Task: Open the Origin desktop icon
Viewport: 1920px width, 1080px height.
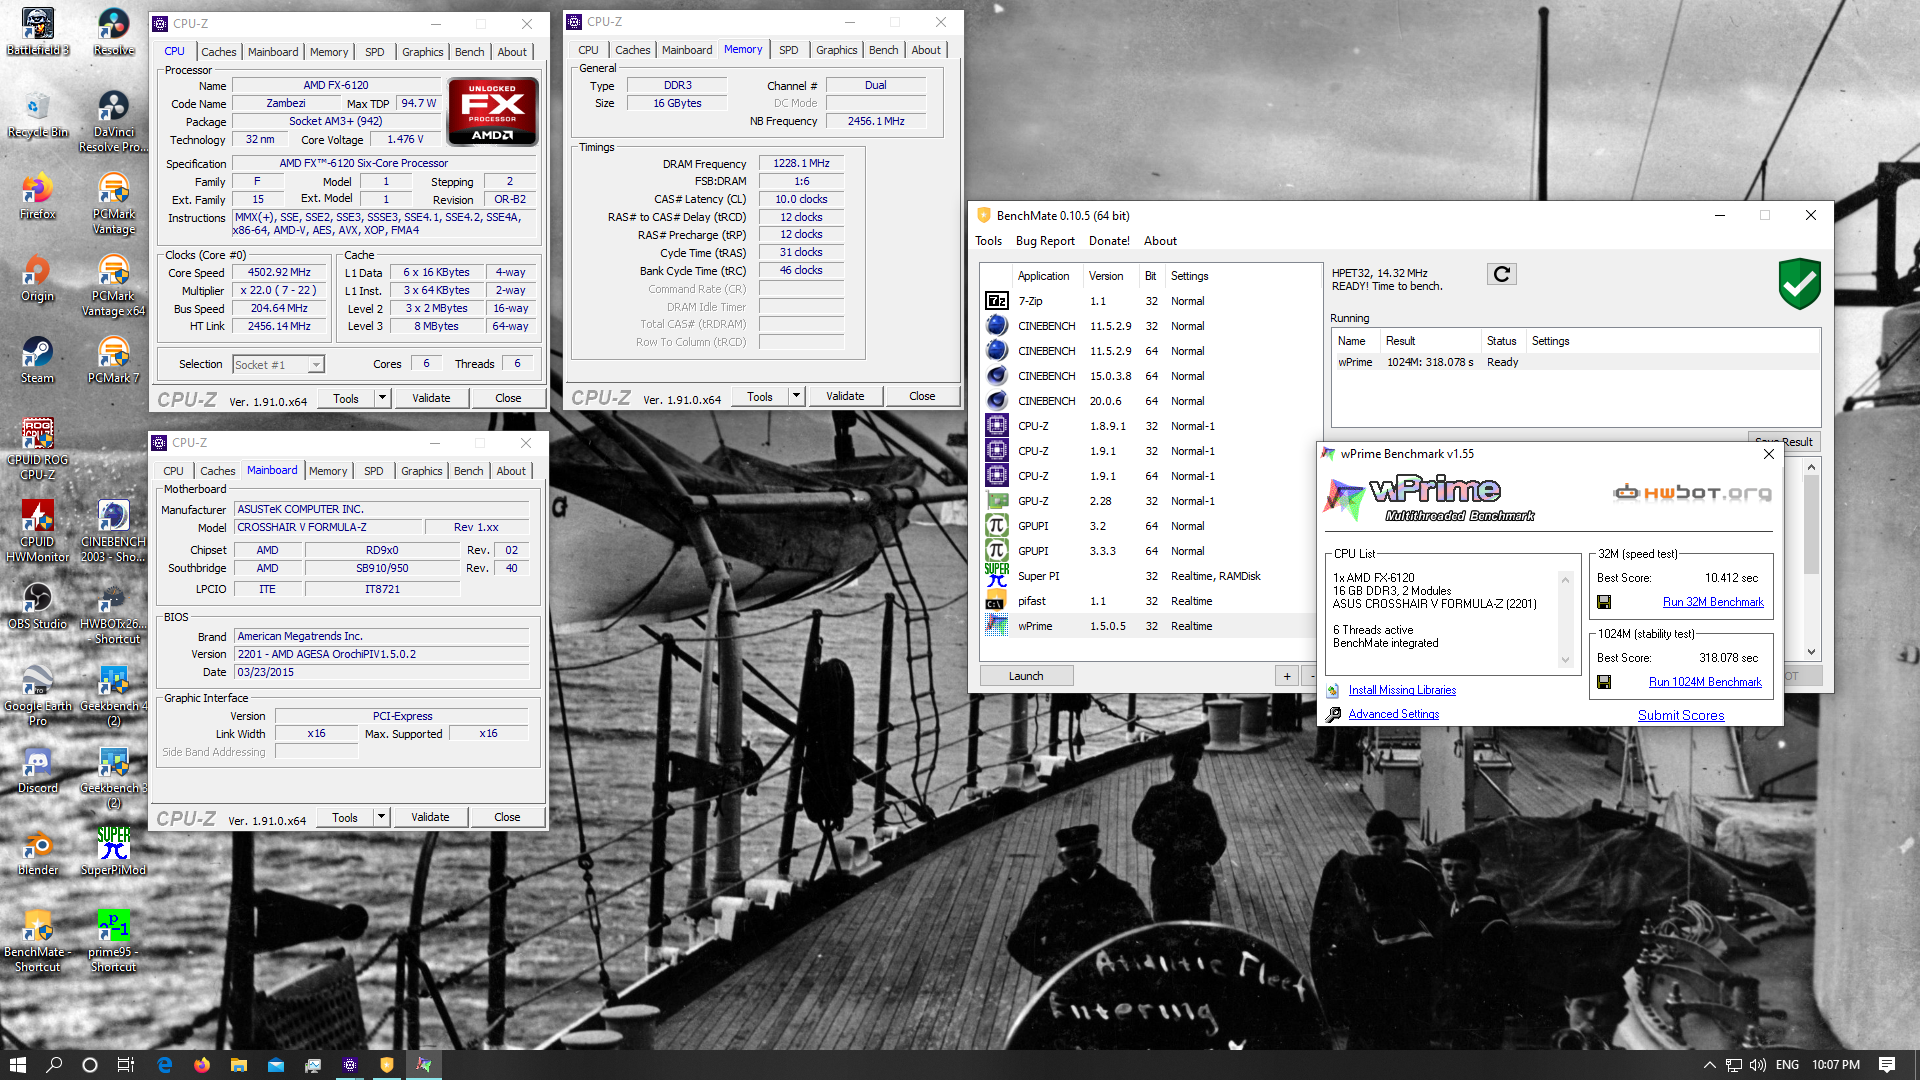Action: 38,278
